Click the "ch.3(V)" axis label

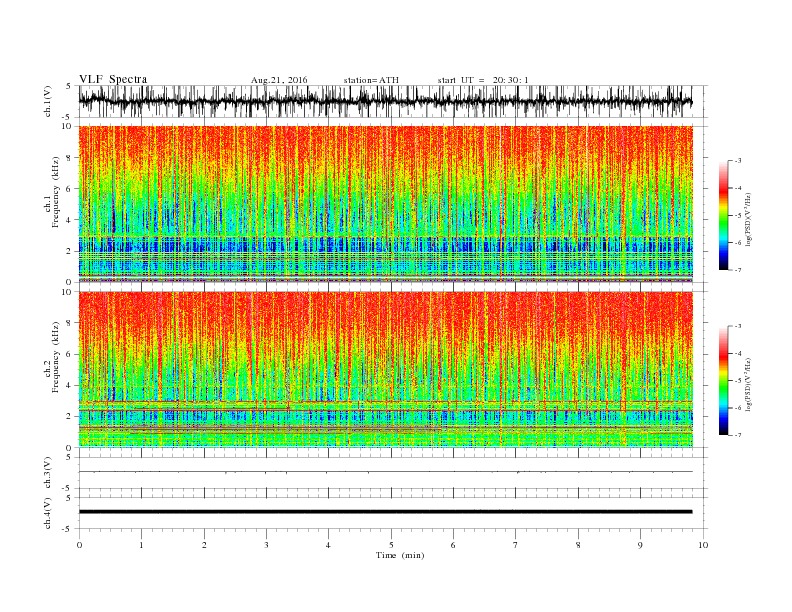coord(48,473)
